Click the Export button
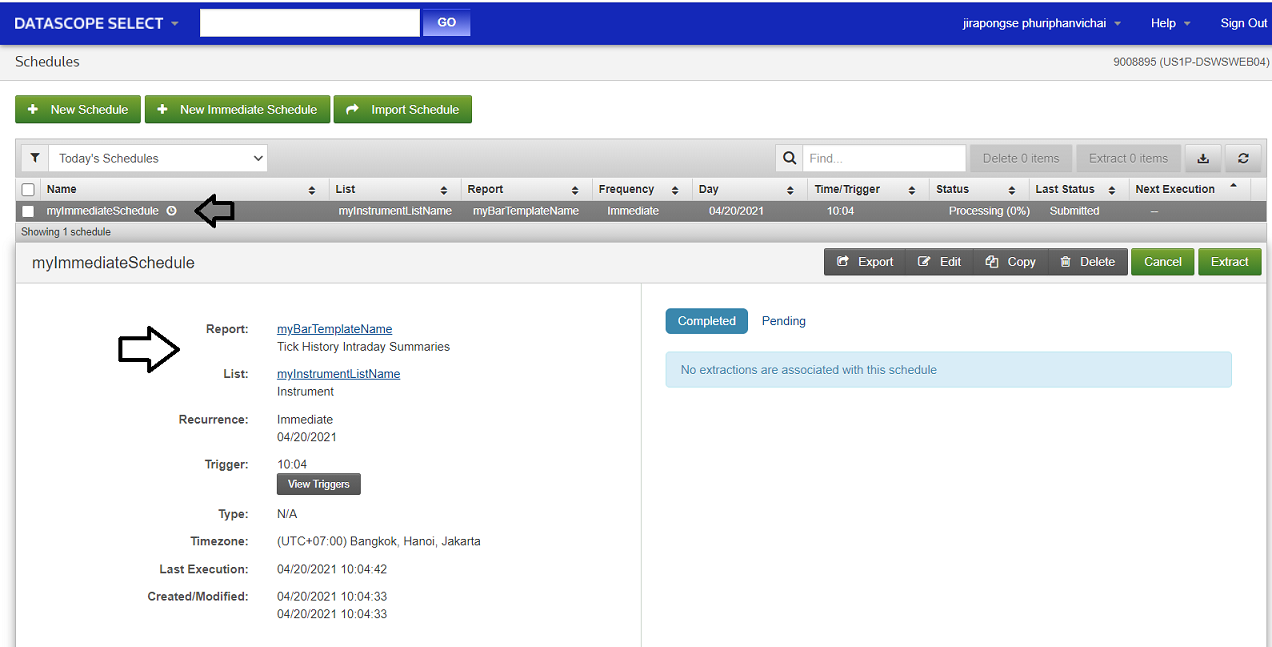 tap(865, 262)
